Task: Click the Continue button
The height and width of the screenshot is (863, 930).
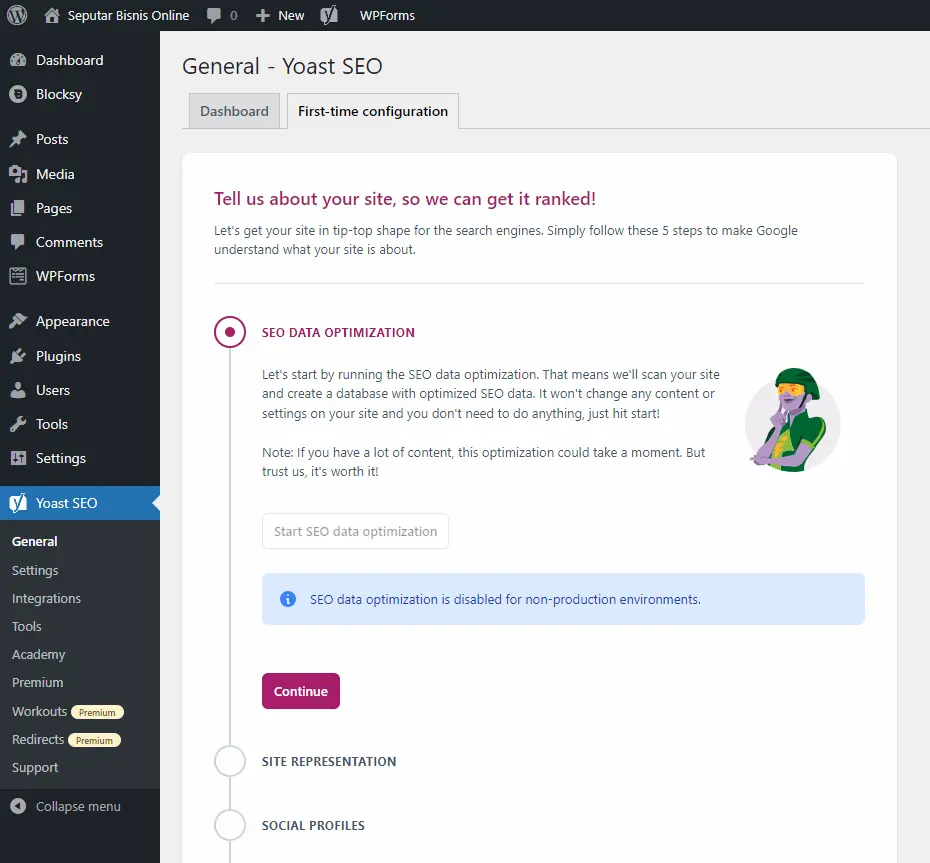Action: tap(301, 690)
